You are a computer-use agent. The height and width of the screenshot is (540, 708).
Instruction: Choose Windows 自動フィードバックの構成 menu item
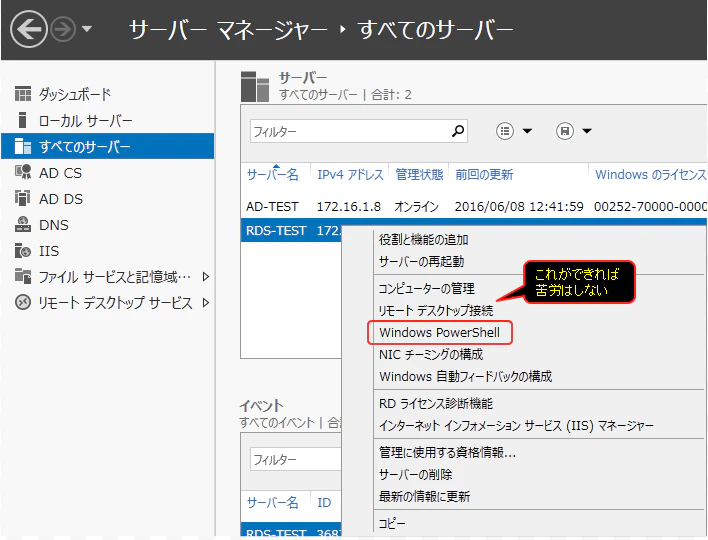[x=466, y=377]
